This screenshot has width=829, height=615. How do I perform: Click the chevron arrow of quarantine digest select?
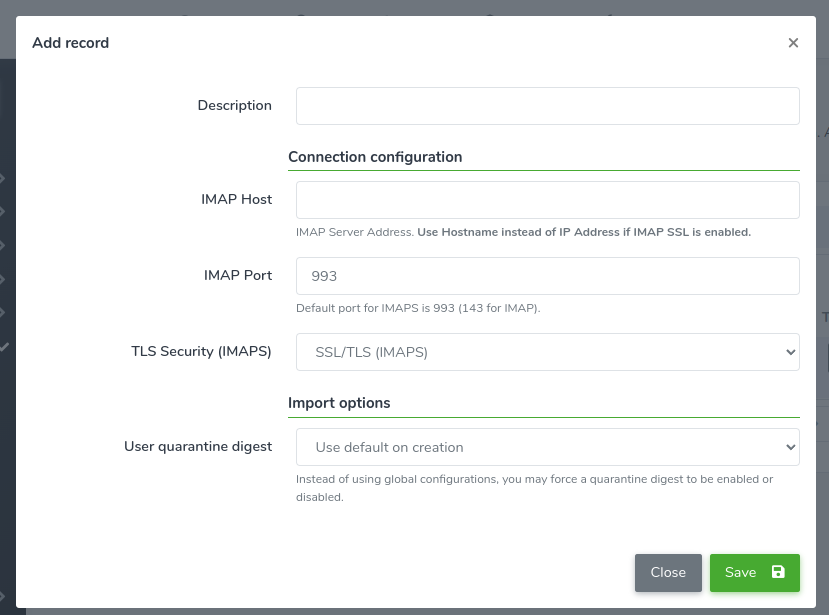coord(790,447)
